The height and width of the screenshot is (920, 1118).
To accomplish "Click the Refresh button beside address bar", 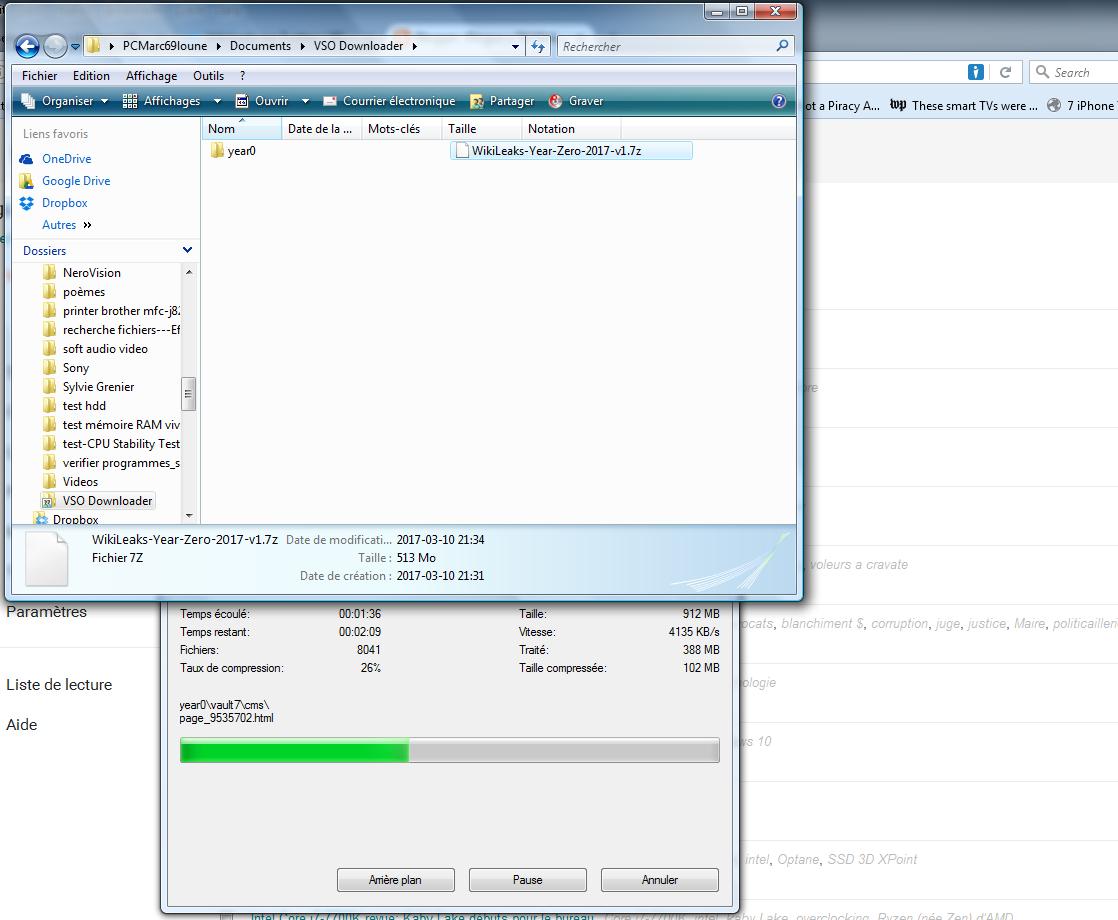I will (538, 46).
